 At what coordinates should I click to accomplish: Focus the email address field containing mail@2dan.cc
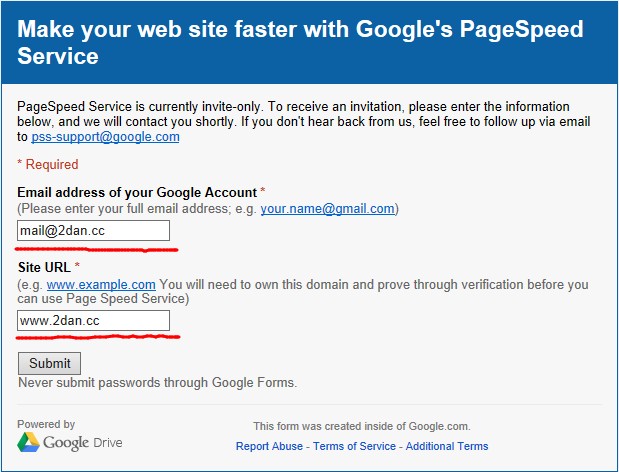tap(94, 230)
